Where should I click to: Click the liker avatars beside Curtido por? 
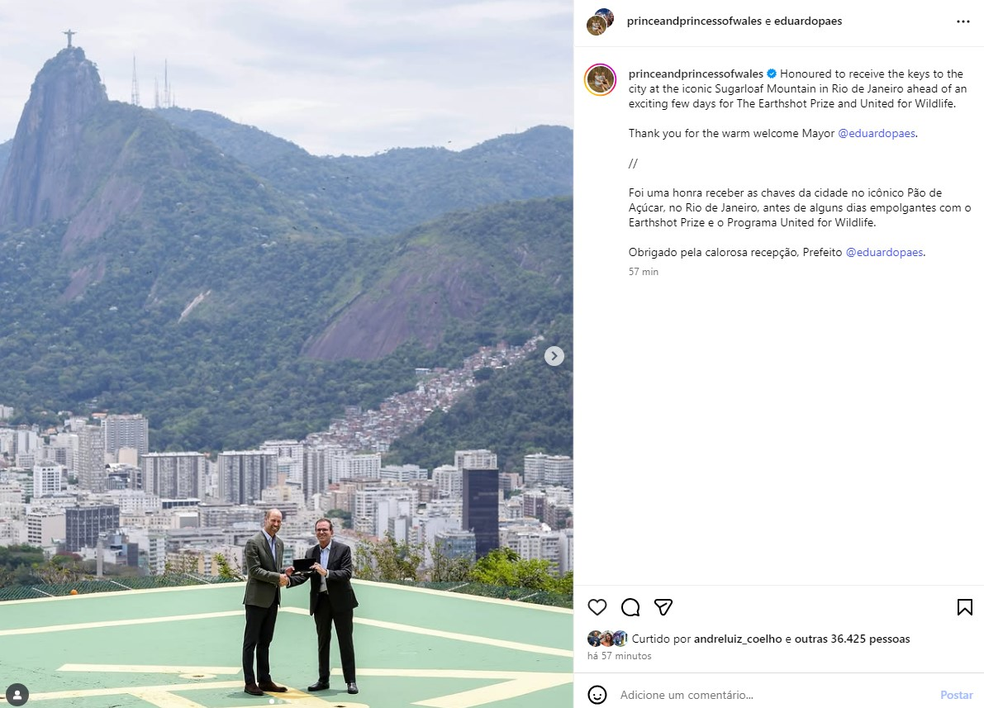coord(607,639)
